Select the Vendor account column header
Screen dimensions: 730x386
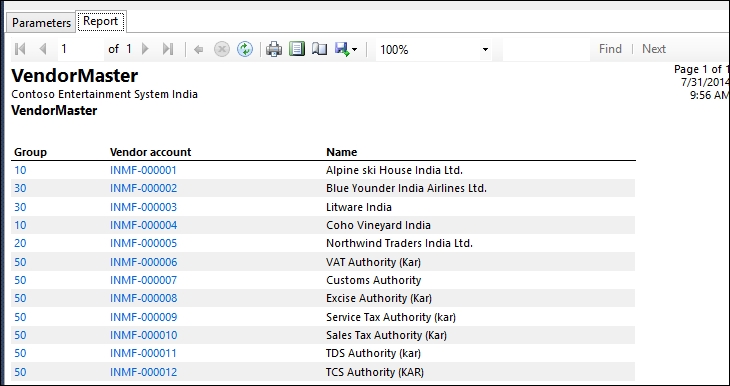(x=150, y=152)
